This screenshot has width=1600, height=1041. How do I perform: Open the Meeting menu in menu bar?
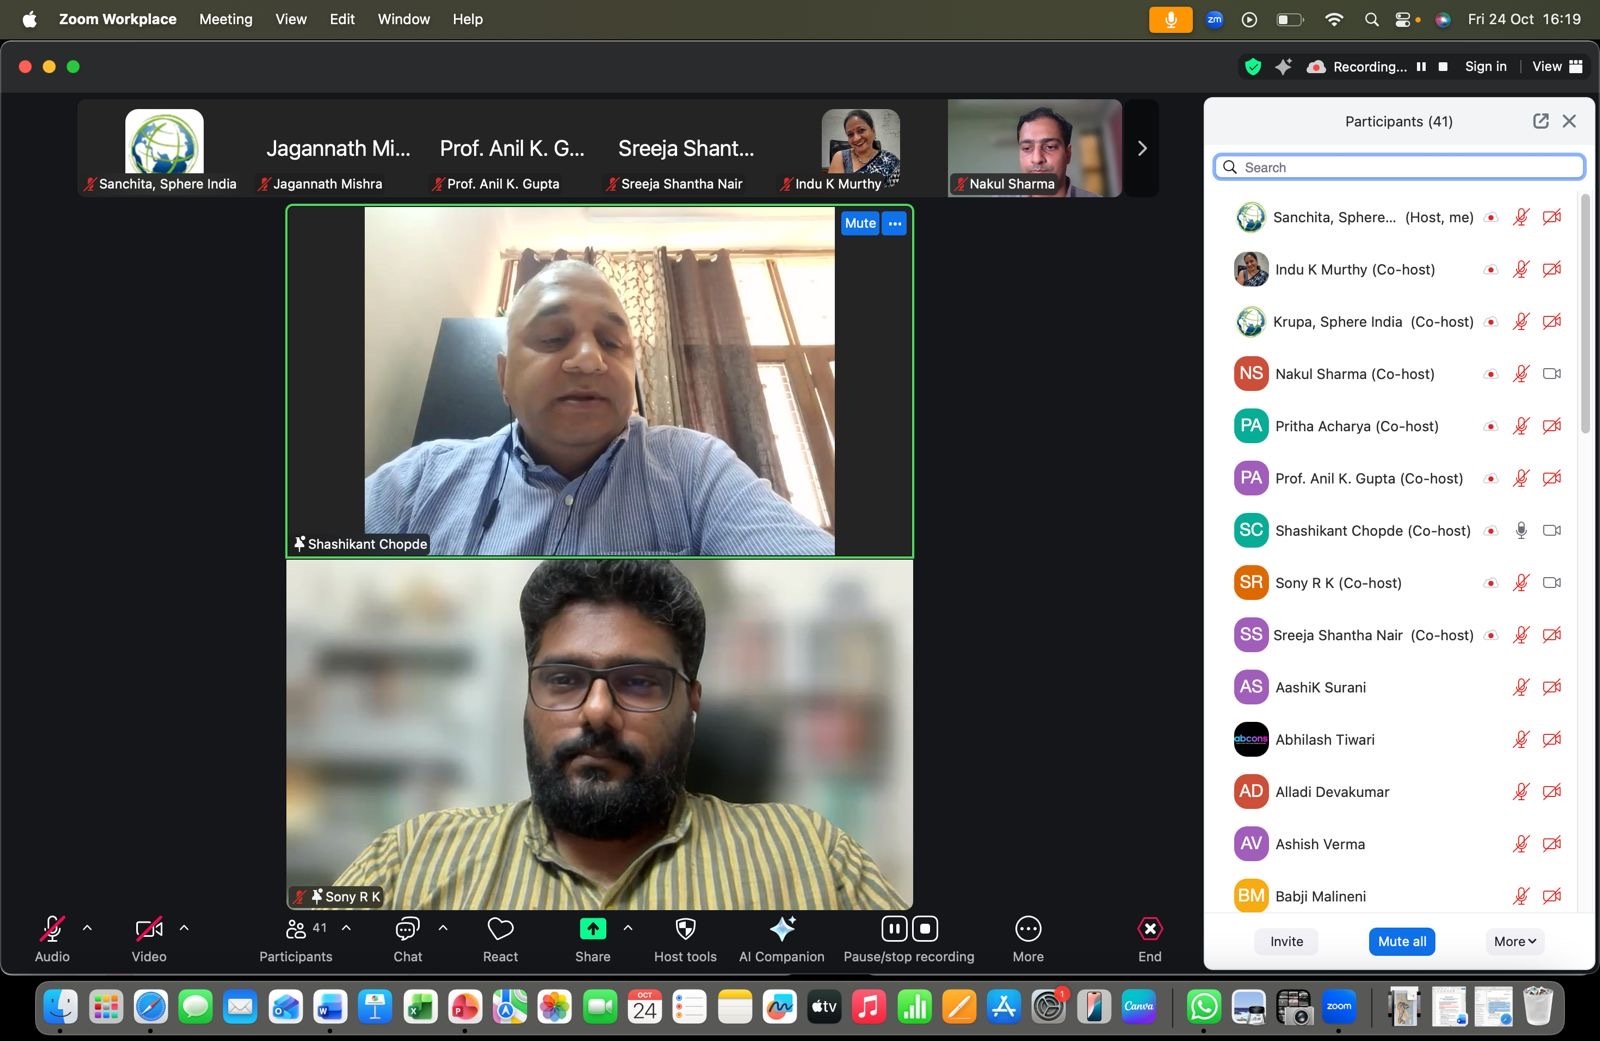225,19
